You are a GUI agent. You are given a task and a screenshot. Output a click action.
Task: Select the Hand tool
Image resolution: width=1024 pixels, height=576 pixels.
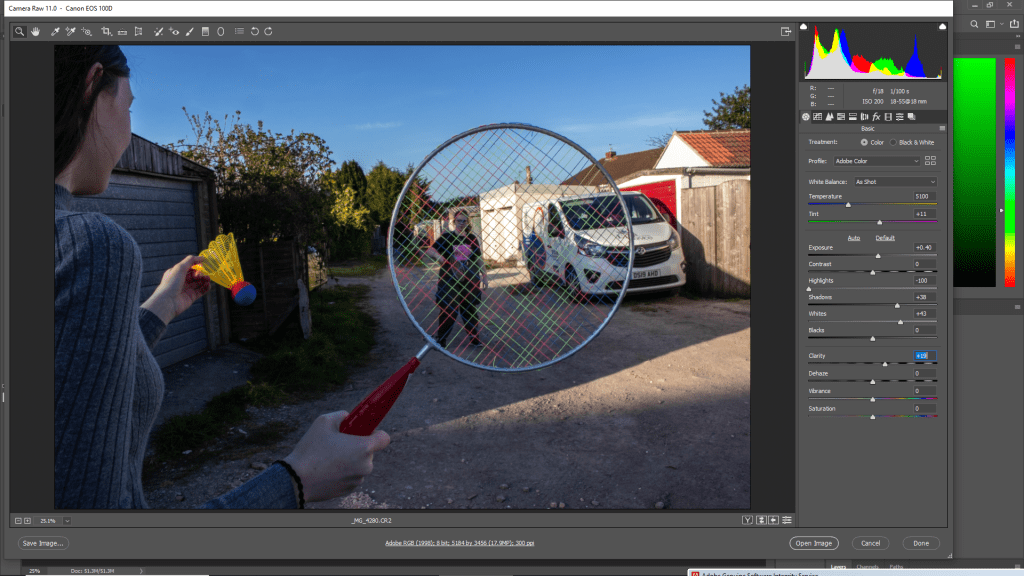pyautogui.click(x=35, y=32)
